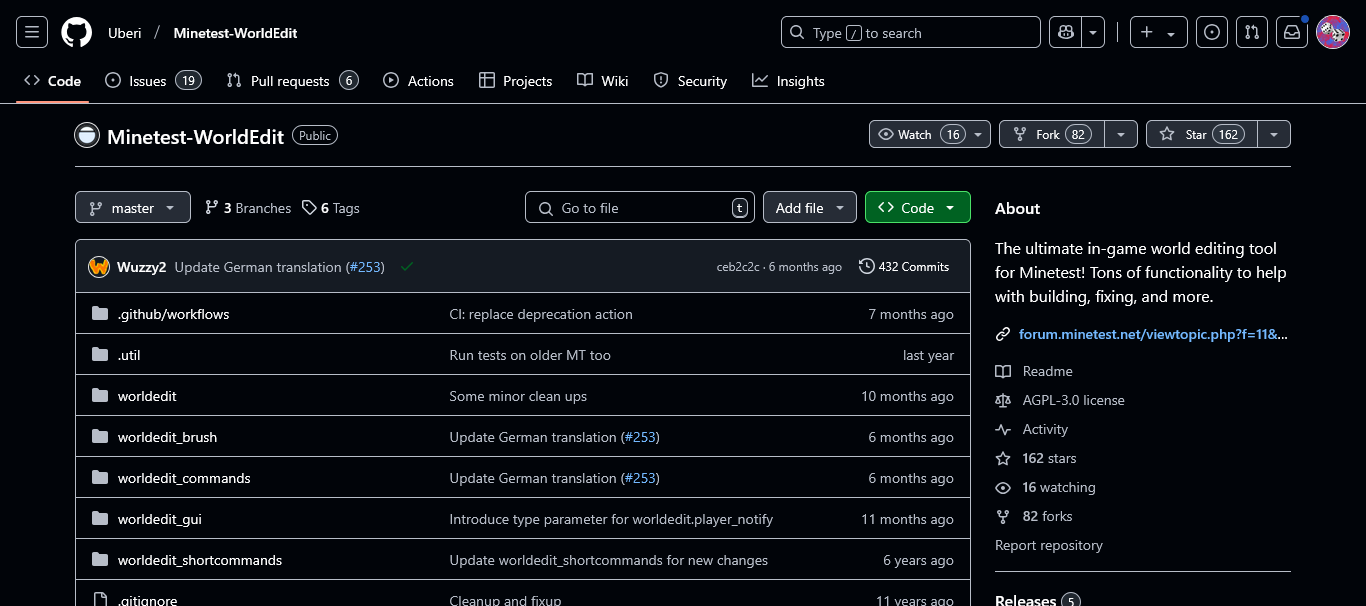Click the Wuzzy2 author avatar
1366x606 pixels.
coord(99,267)
